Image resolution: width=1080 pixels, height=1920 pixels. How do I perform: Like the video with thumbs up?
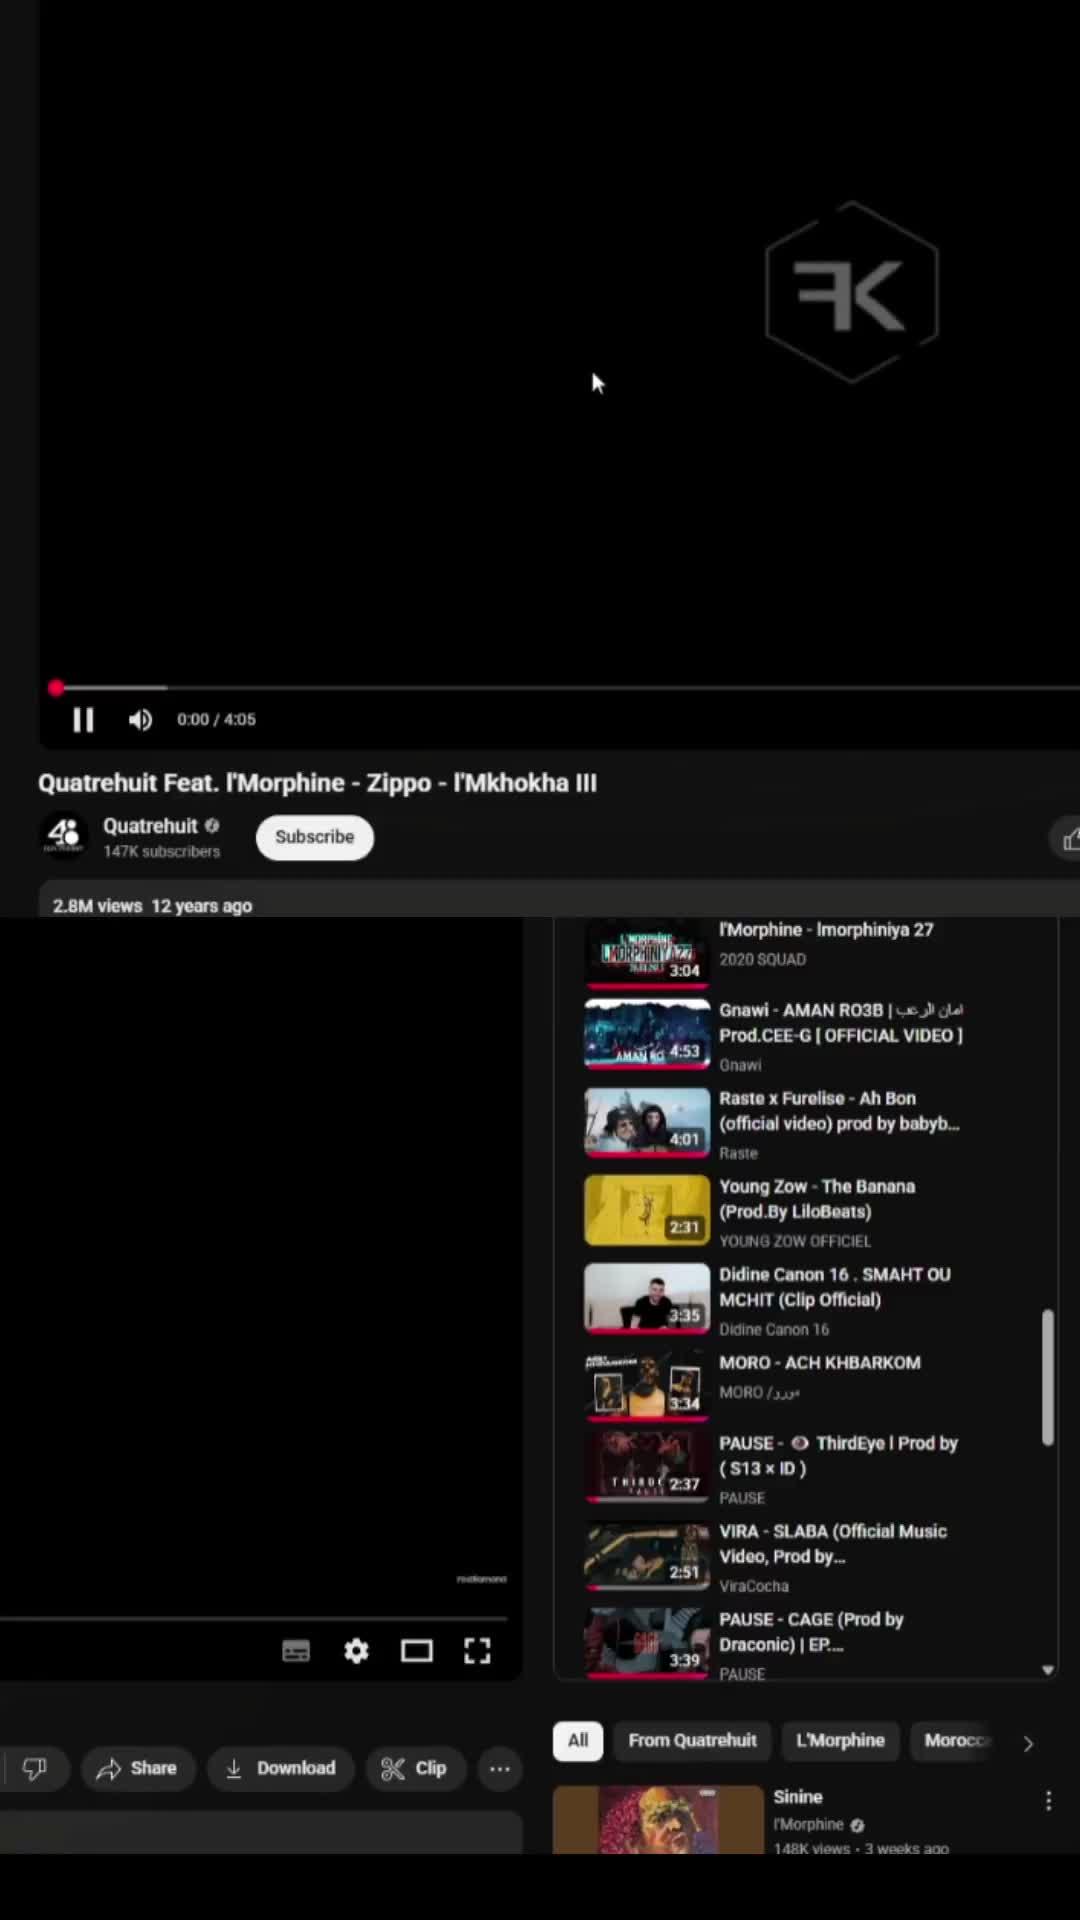(1070, 840)
